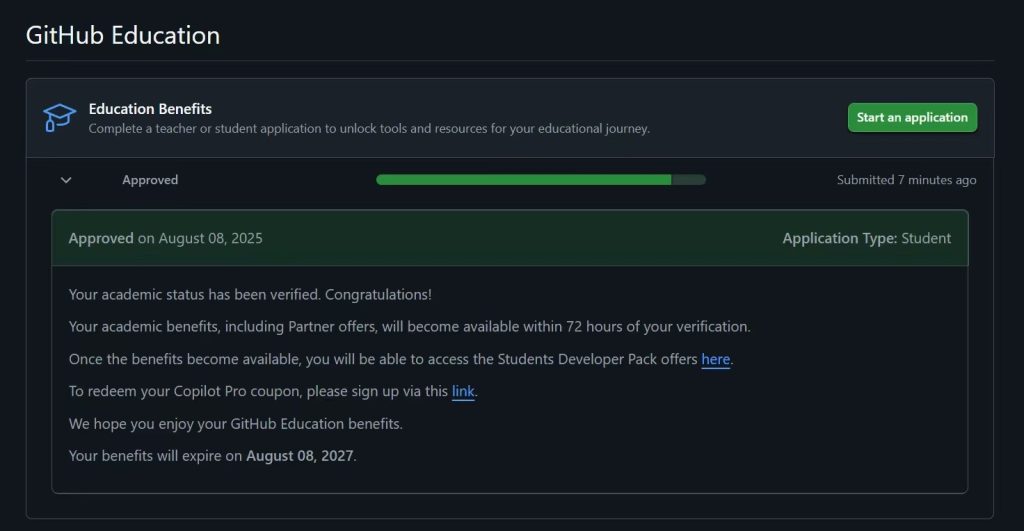Select the Approved status label beside chevron
The image size is (1024, 531).
(150, 180)
